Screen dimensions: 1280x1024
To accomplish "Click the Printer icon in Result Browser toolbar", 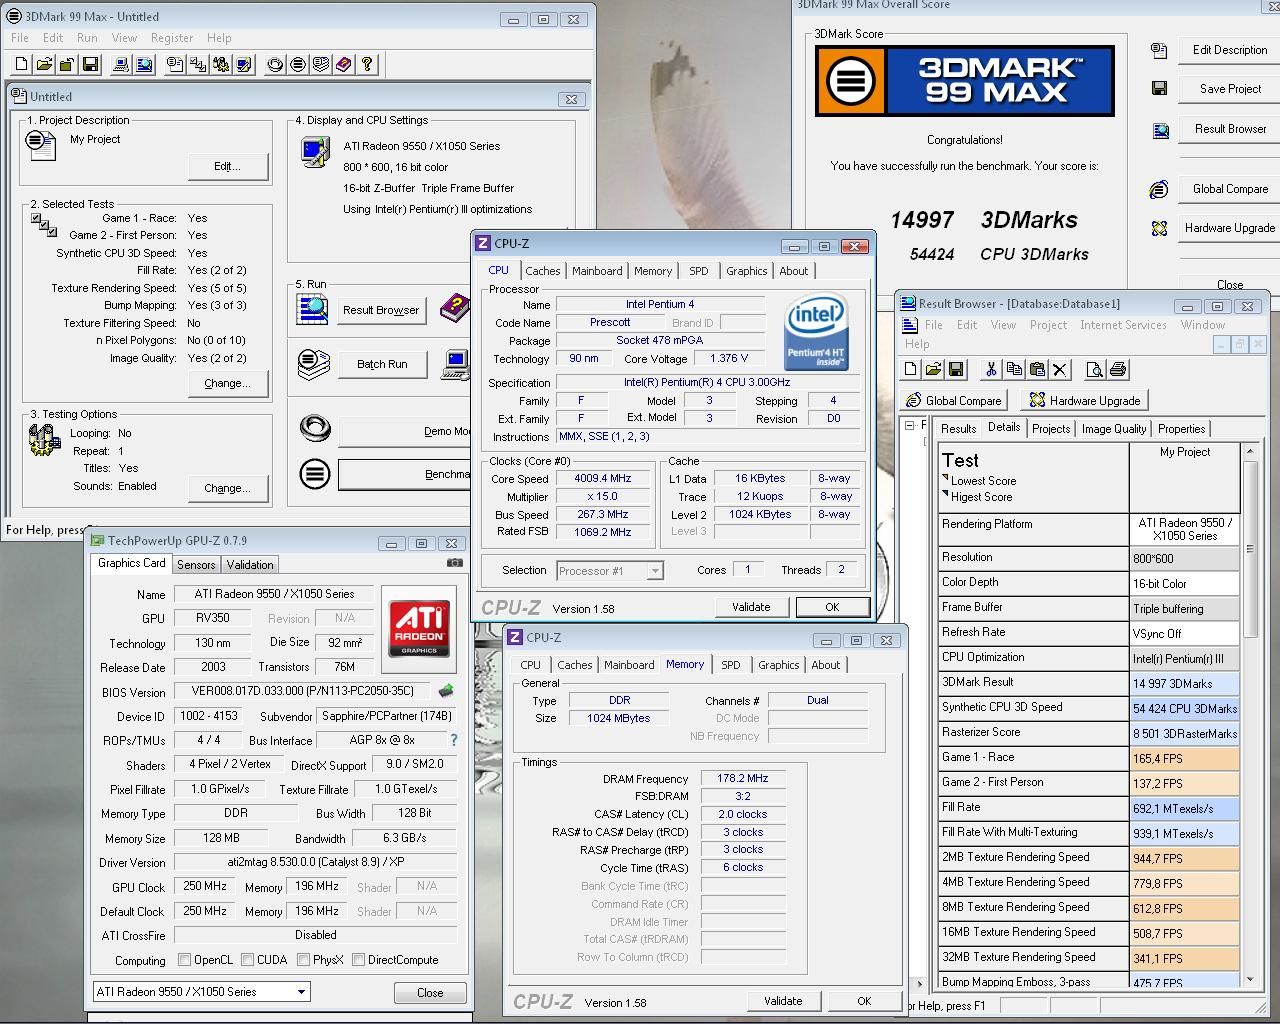I will 1118,370.
